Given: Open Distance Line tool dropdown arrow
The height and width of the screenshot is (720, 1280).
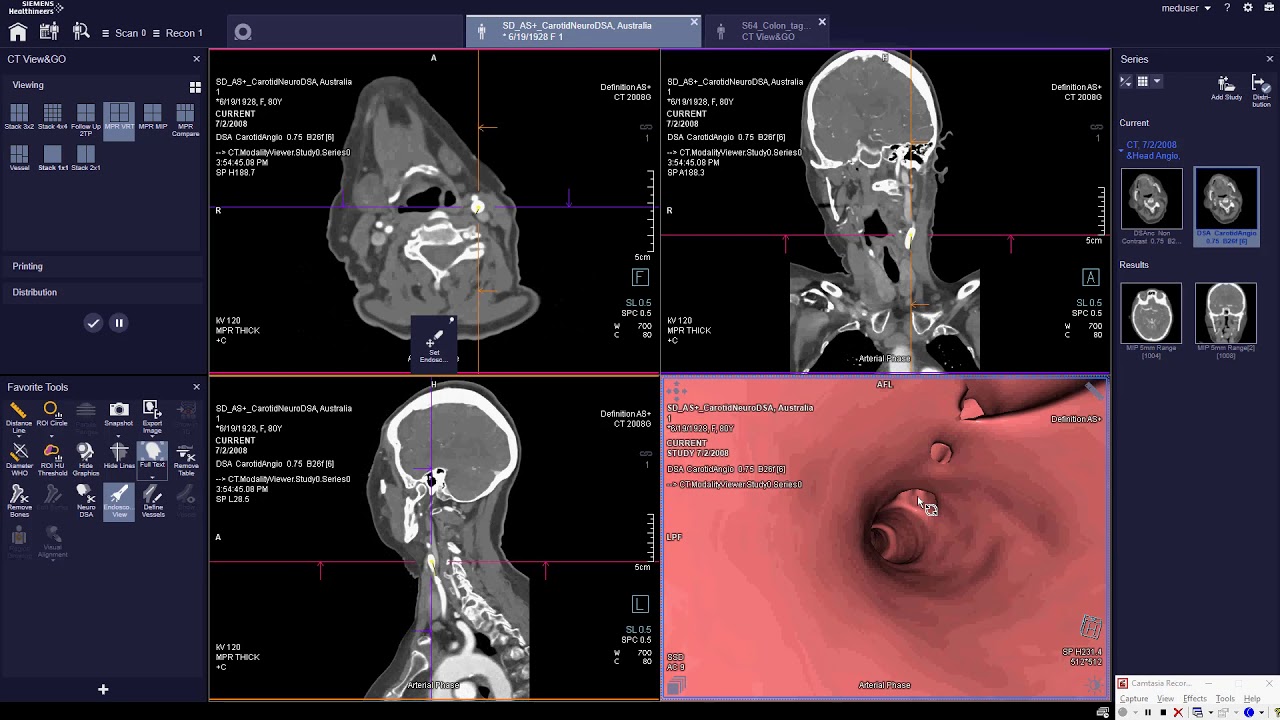Looking at the screenshot, I should [x=18, y=437].
